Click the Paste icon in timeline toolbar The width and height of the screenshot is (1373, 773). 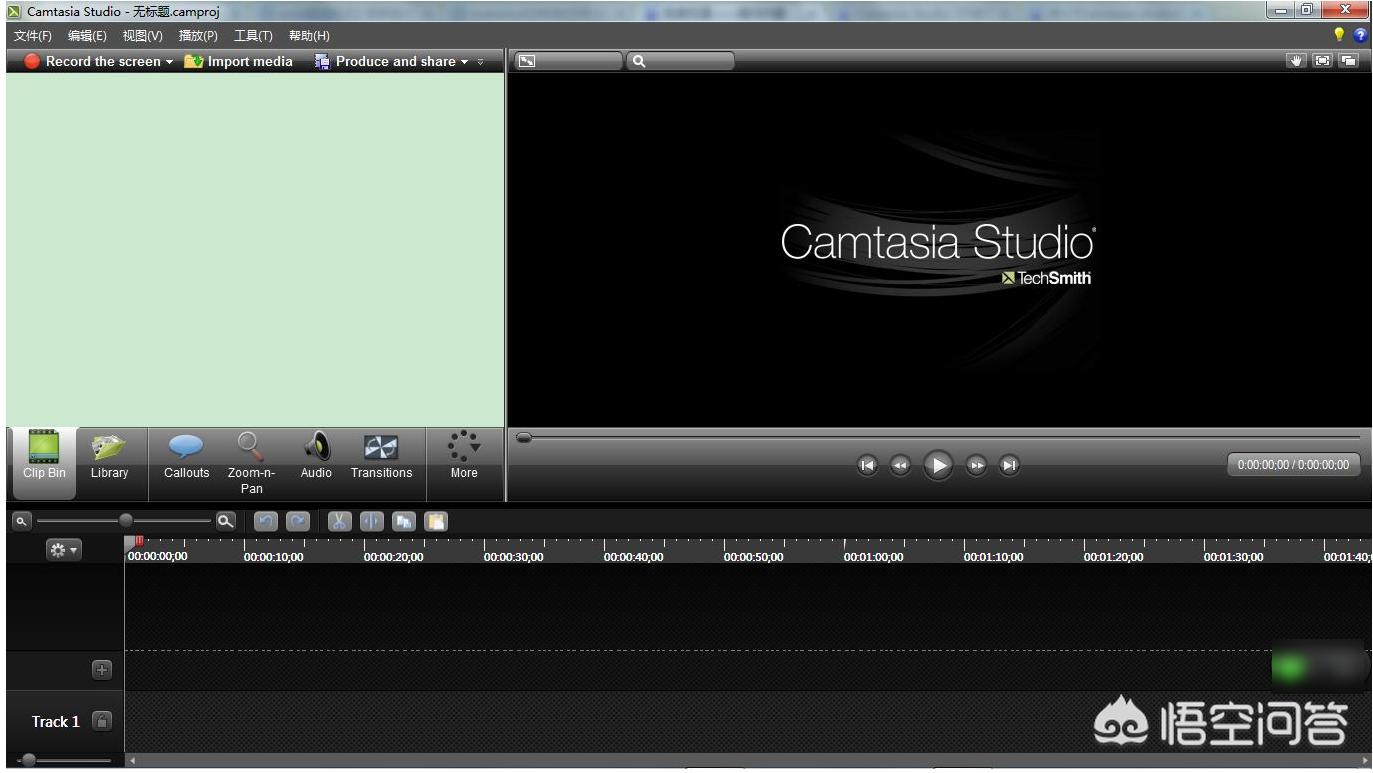coord(435,521)
